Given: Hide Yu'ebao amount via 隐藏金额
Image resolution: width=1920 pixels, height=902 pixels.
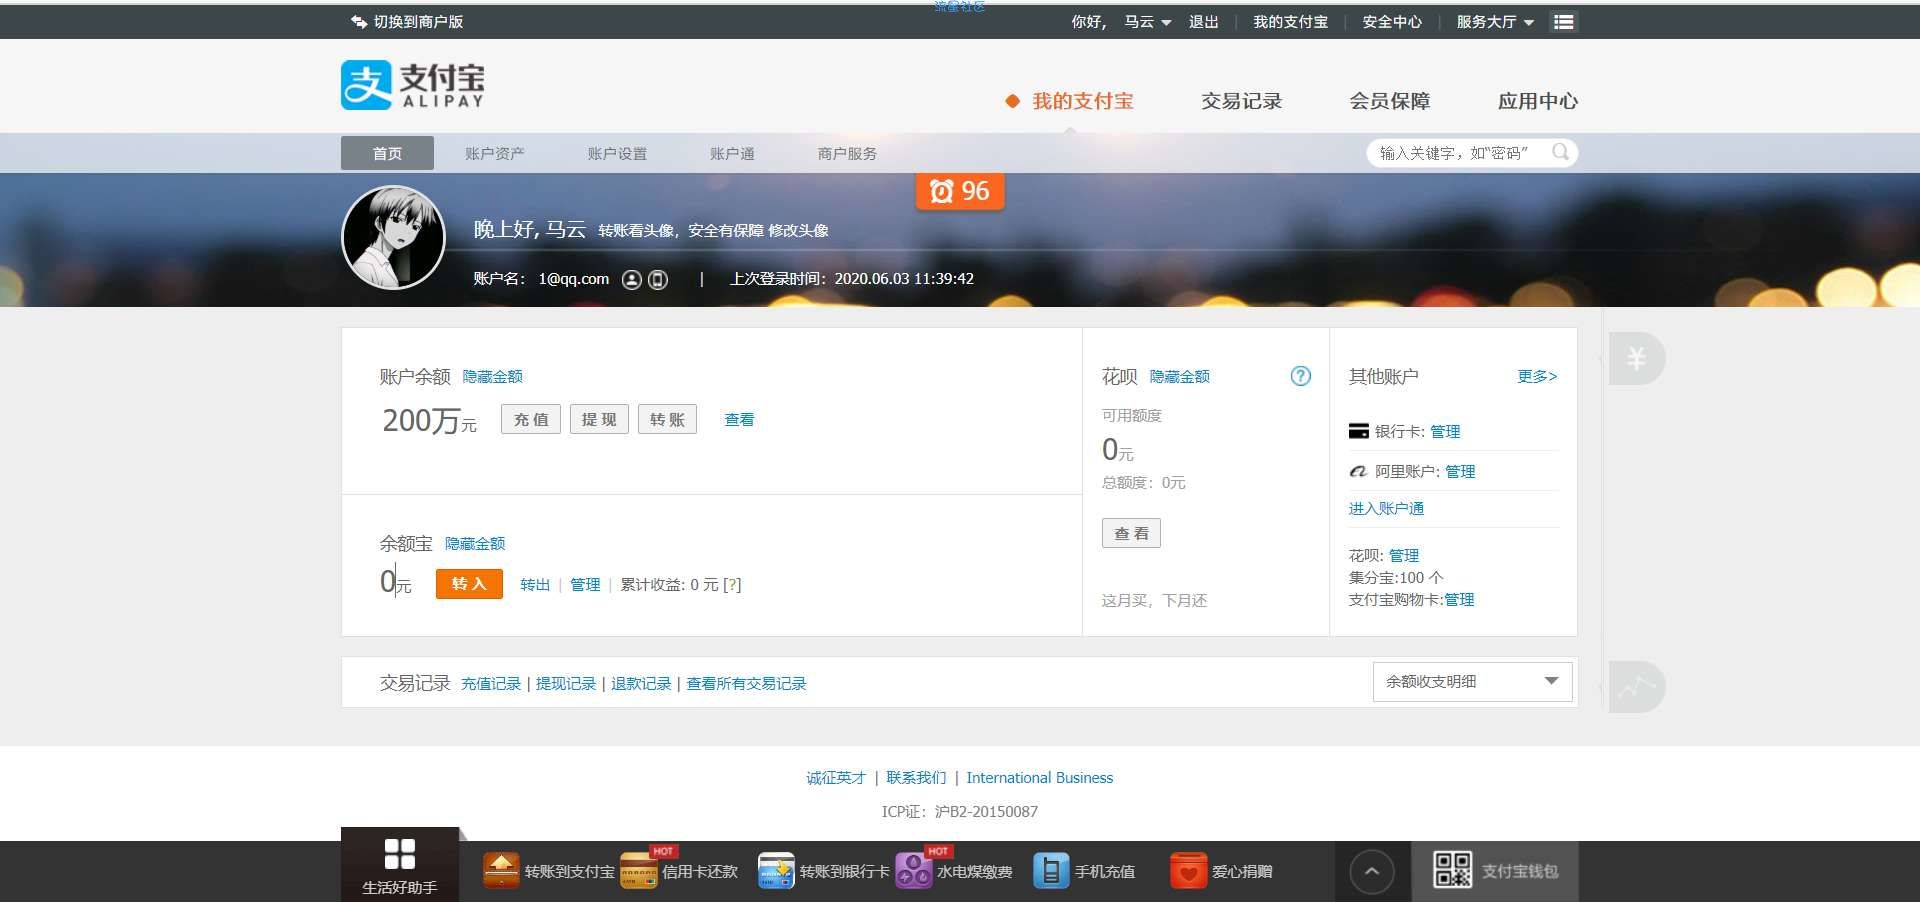Looking at the screenshot, I should coord(475,544).
